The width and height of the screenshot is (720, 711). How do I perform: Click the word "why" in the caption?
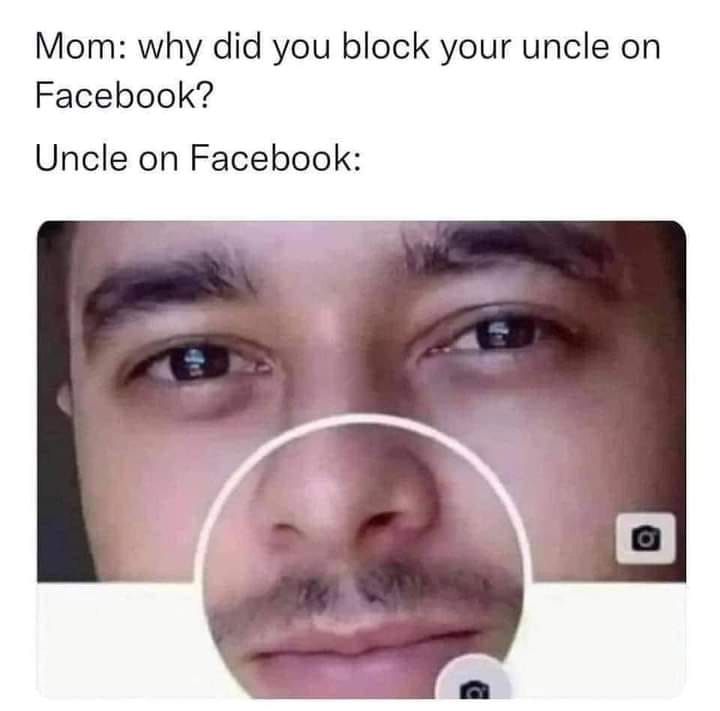(x=170, y=48)
